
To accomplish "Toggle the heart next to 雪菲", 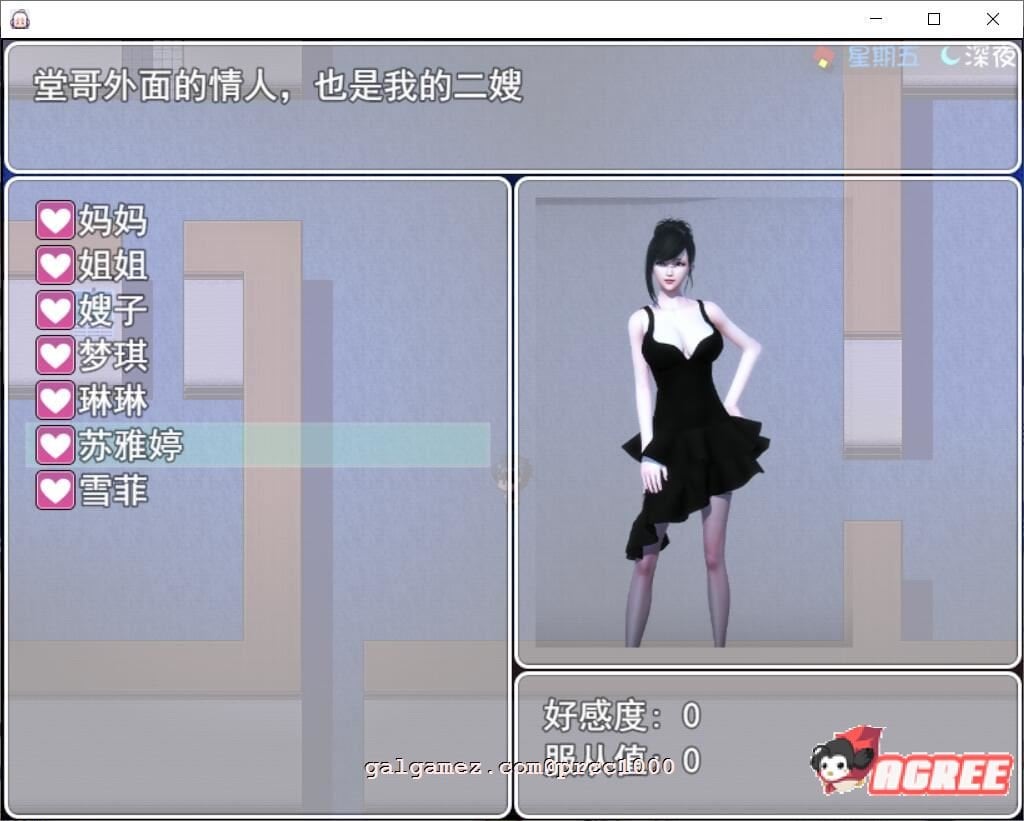I will pyautogui.click(x=54, y=489).
